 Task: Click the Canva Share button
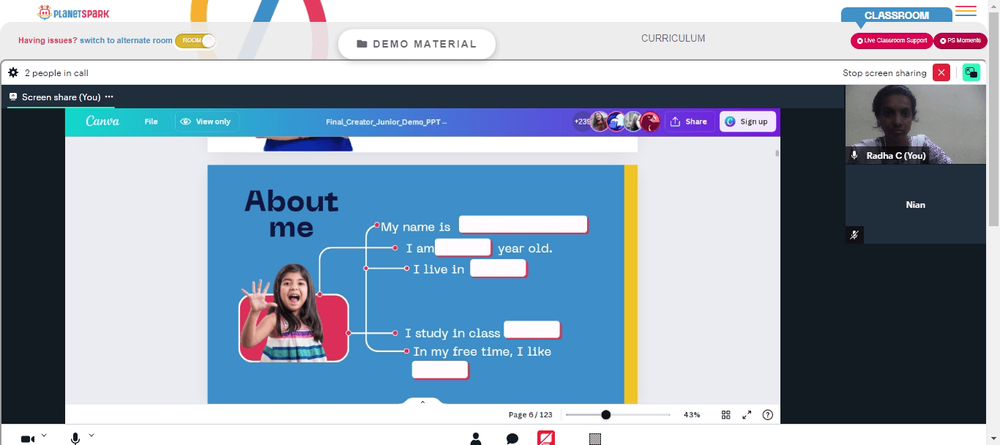coord(689,121)
